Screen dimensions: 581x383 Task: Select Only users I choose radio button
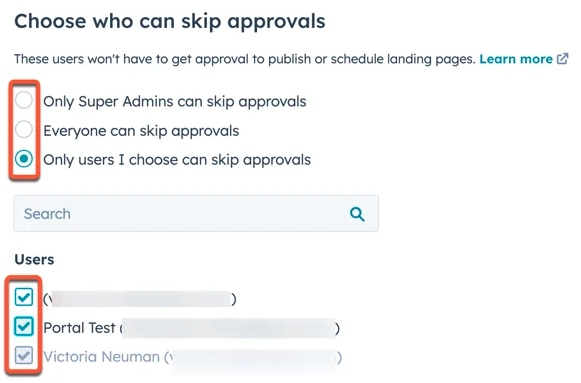pyautogui.click(x=24, y=159)
